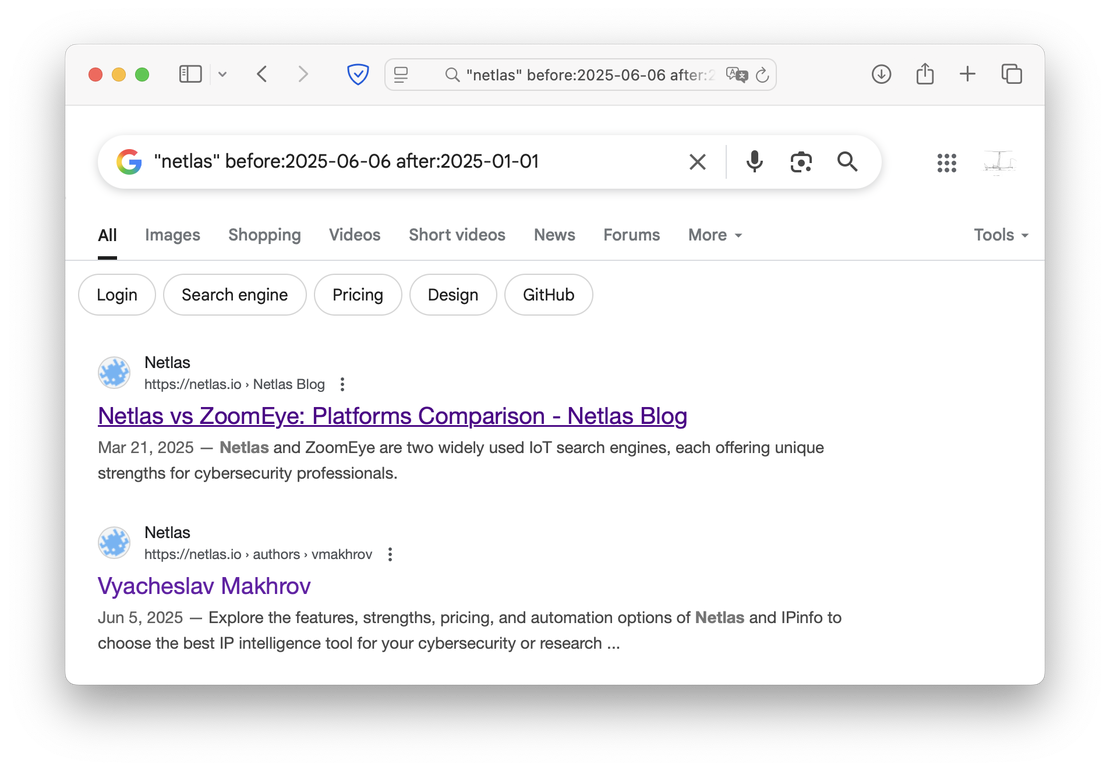Screen dimensions: 1110x771
Task: Open a new tab with the plus icon
Action: pos(967,74)
